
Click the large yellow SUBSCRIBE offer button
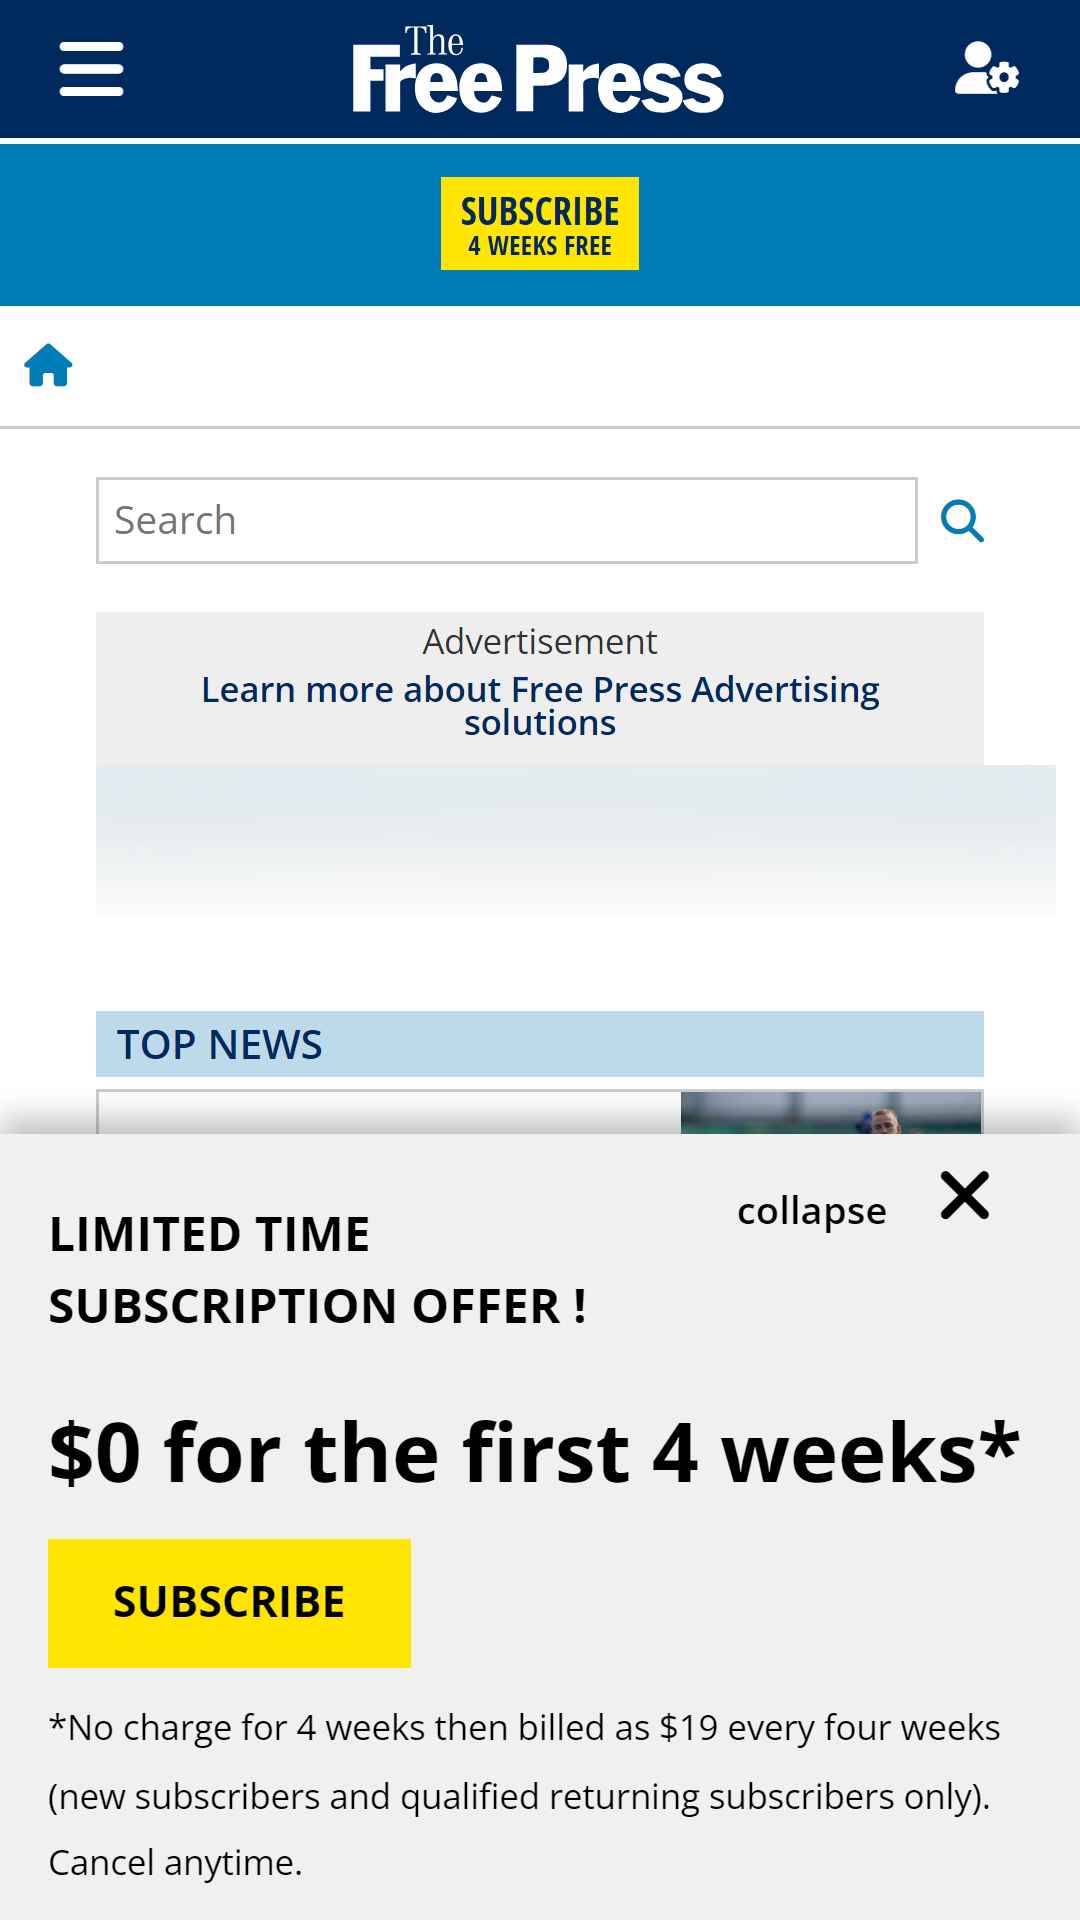[x=229, y=1603]
